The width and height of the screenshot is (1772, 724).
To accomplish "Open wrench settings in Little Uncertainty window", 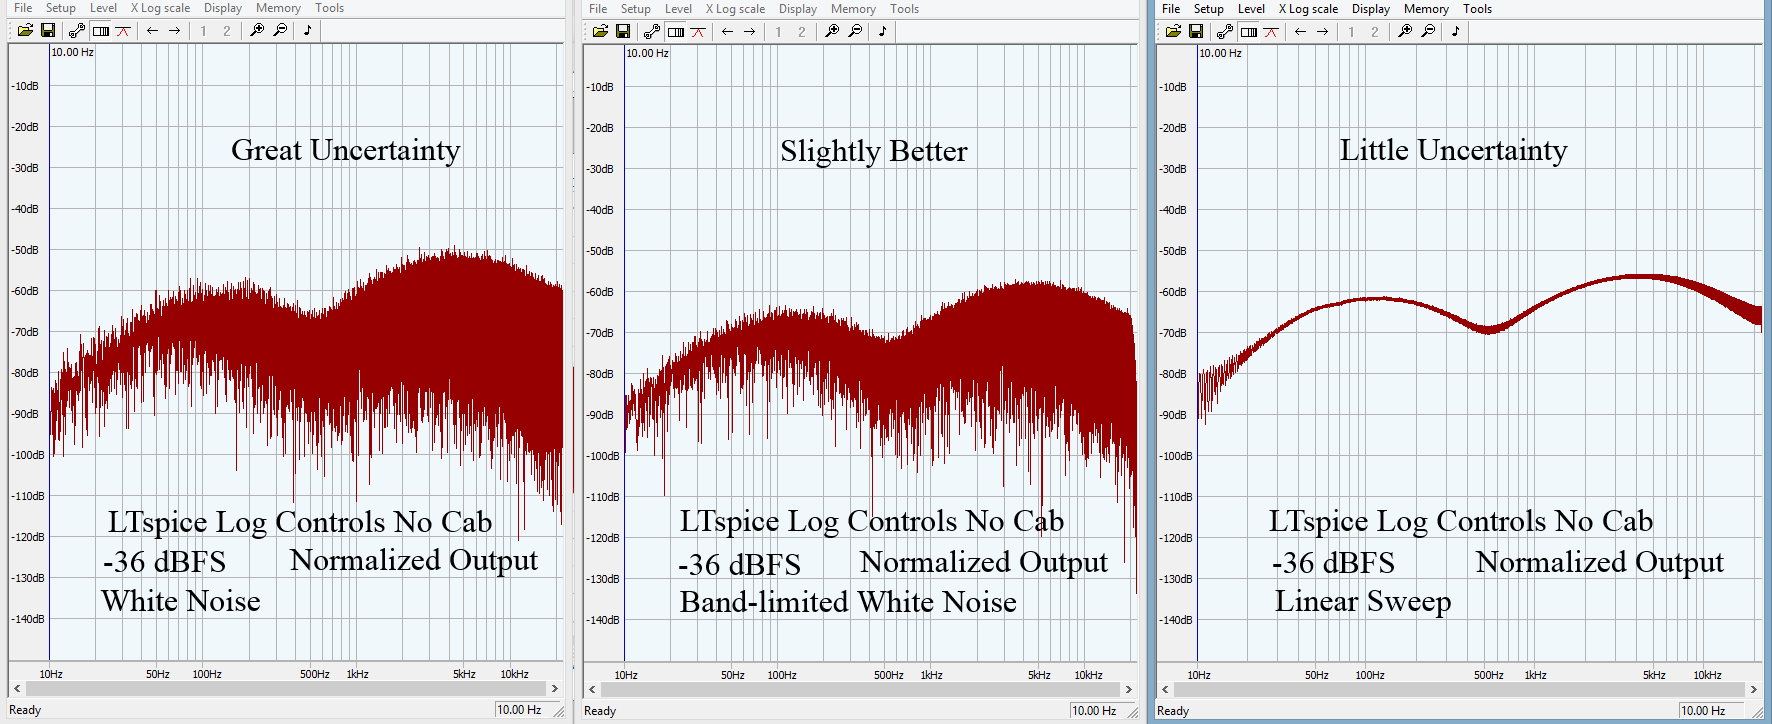I will click(1225, 31).
